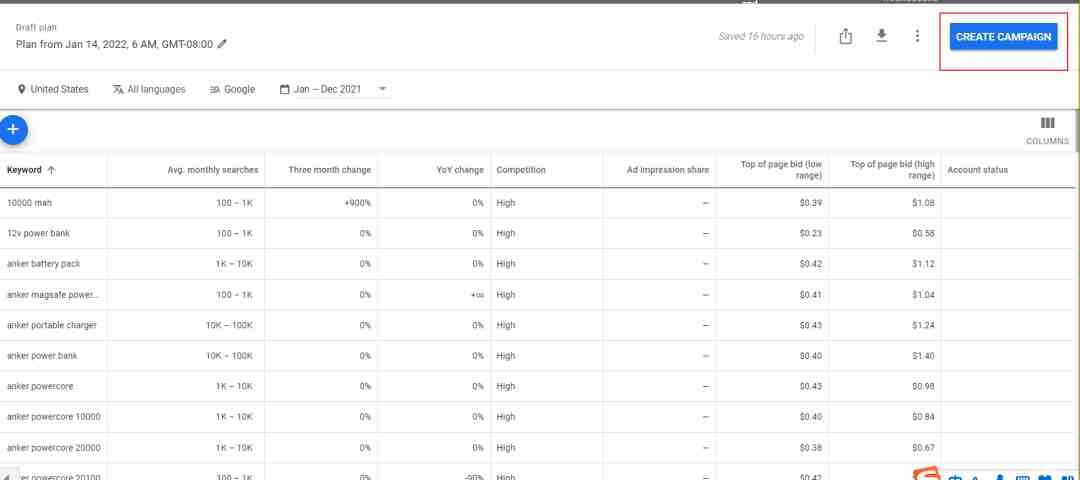
Task: Click the 'Saved 16 hours ago' status text
Action: pos(761,36)
